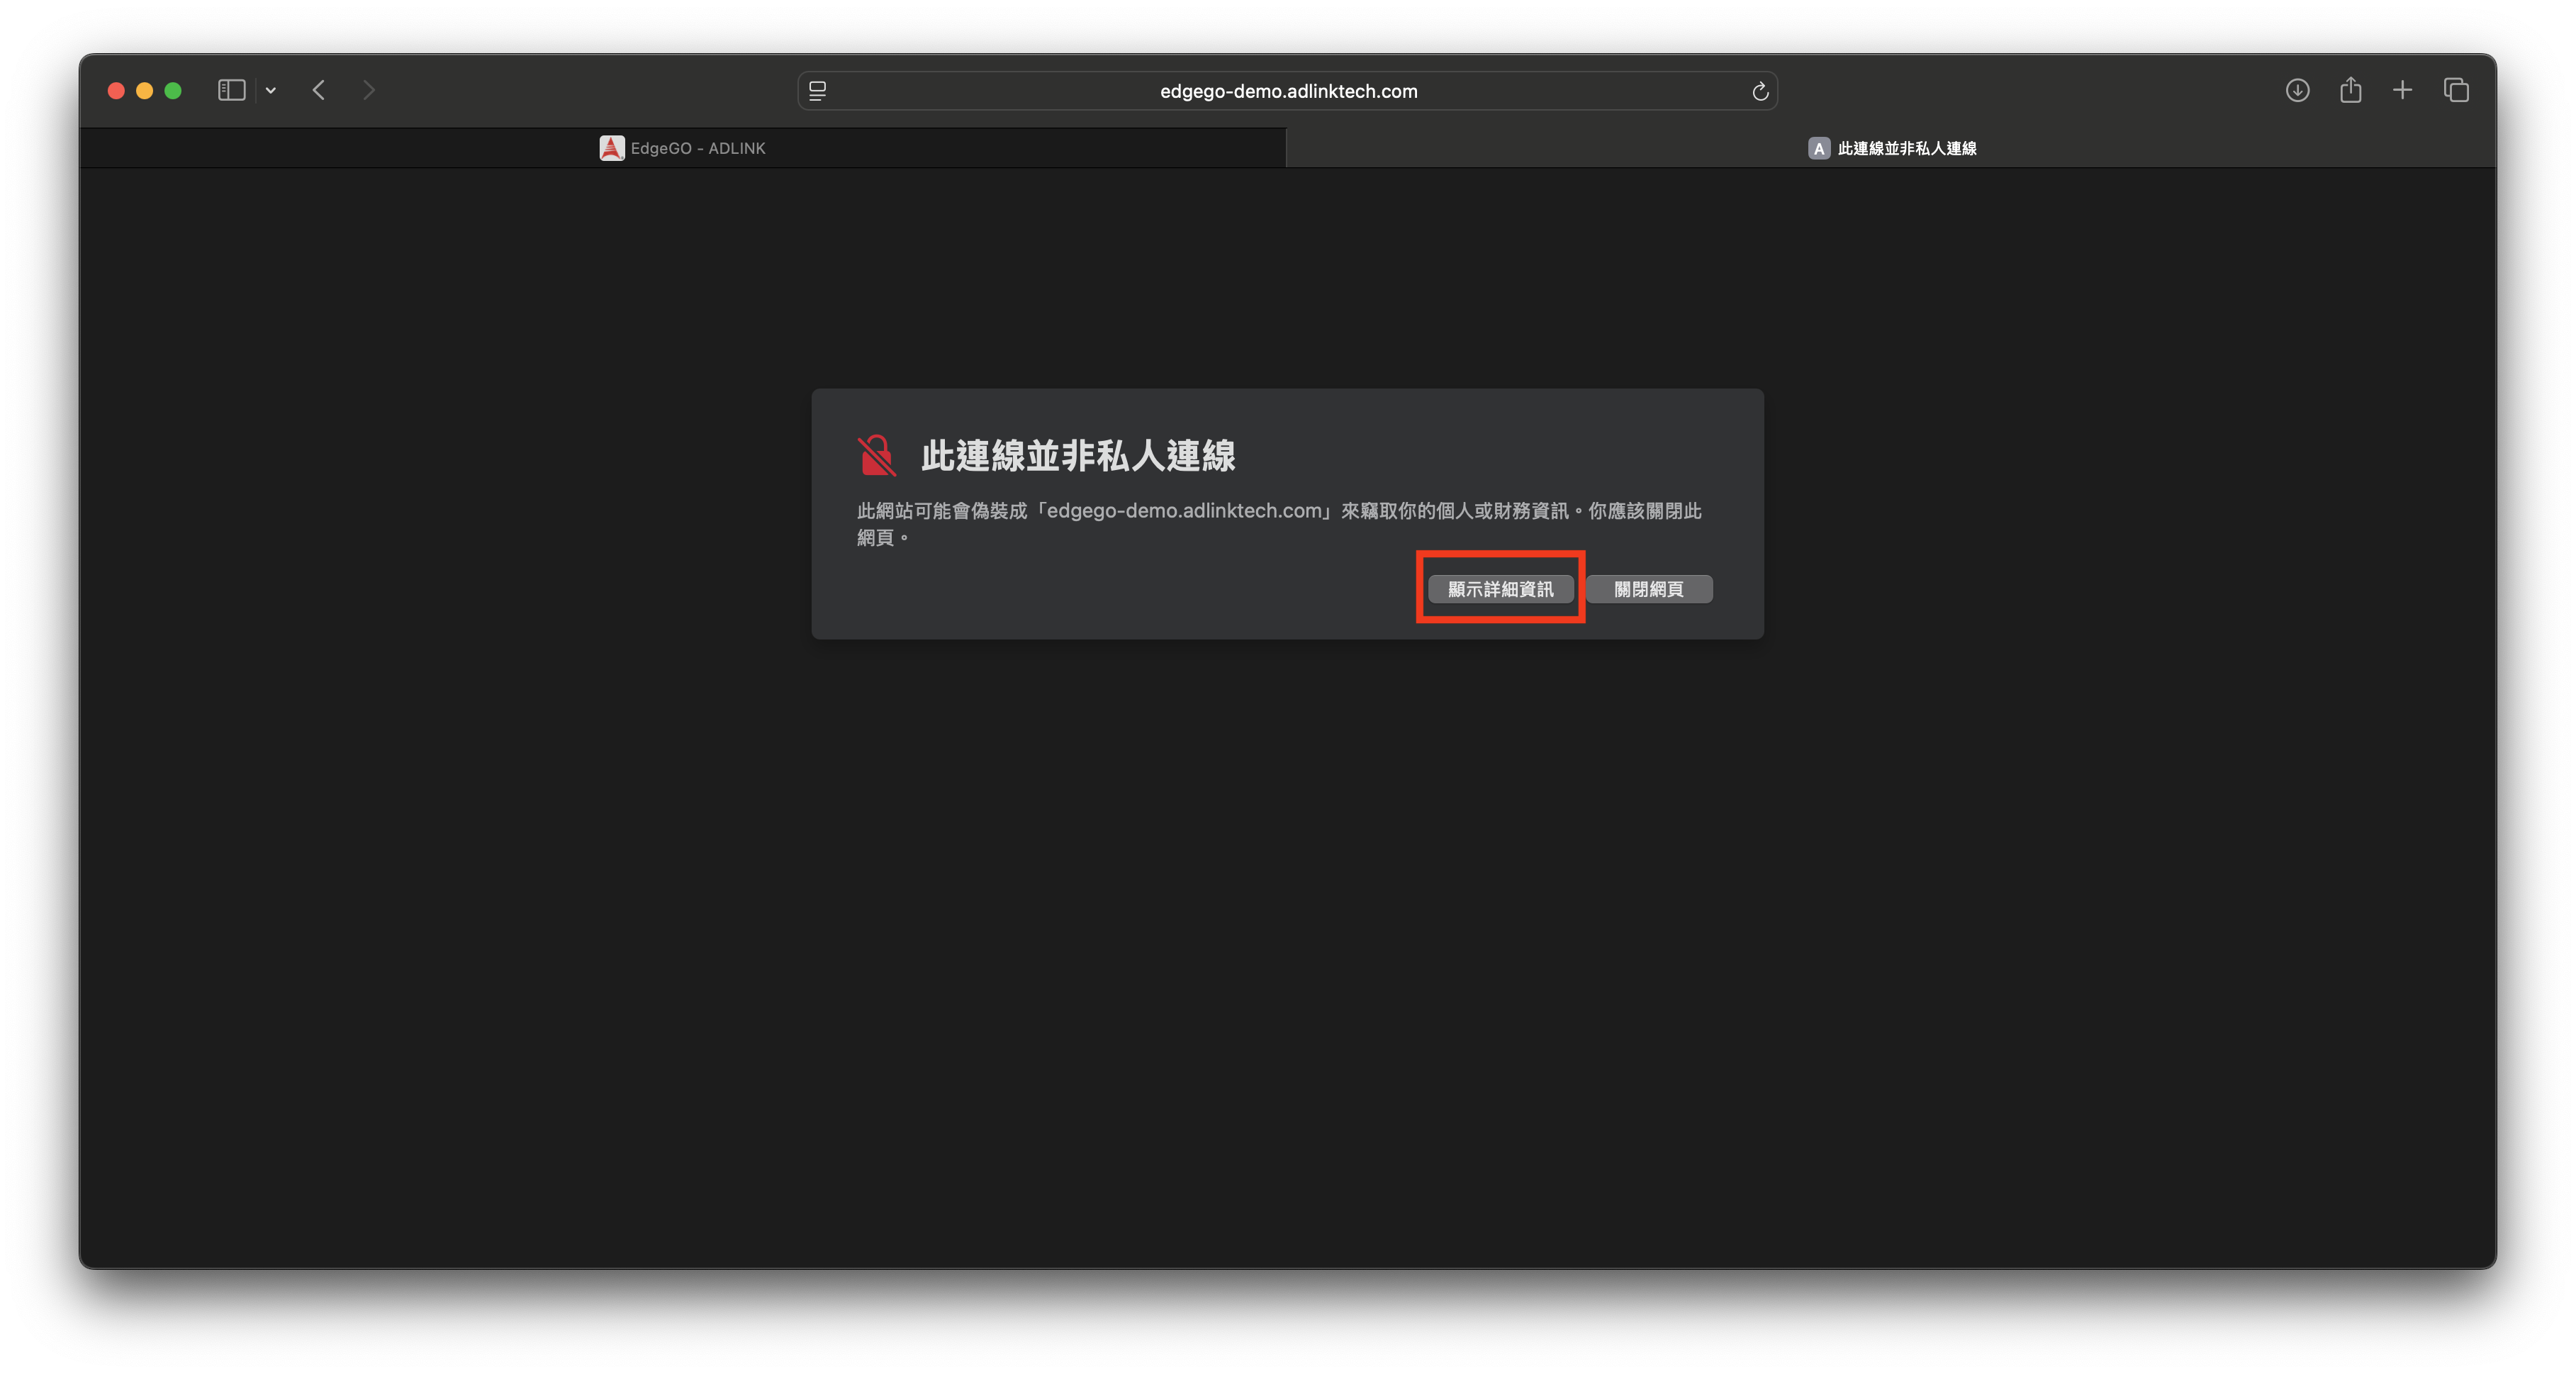Click the yellow minimize window button
The height and width of the screenshot is (1374, 2576).
144,91
